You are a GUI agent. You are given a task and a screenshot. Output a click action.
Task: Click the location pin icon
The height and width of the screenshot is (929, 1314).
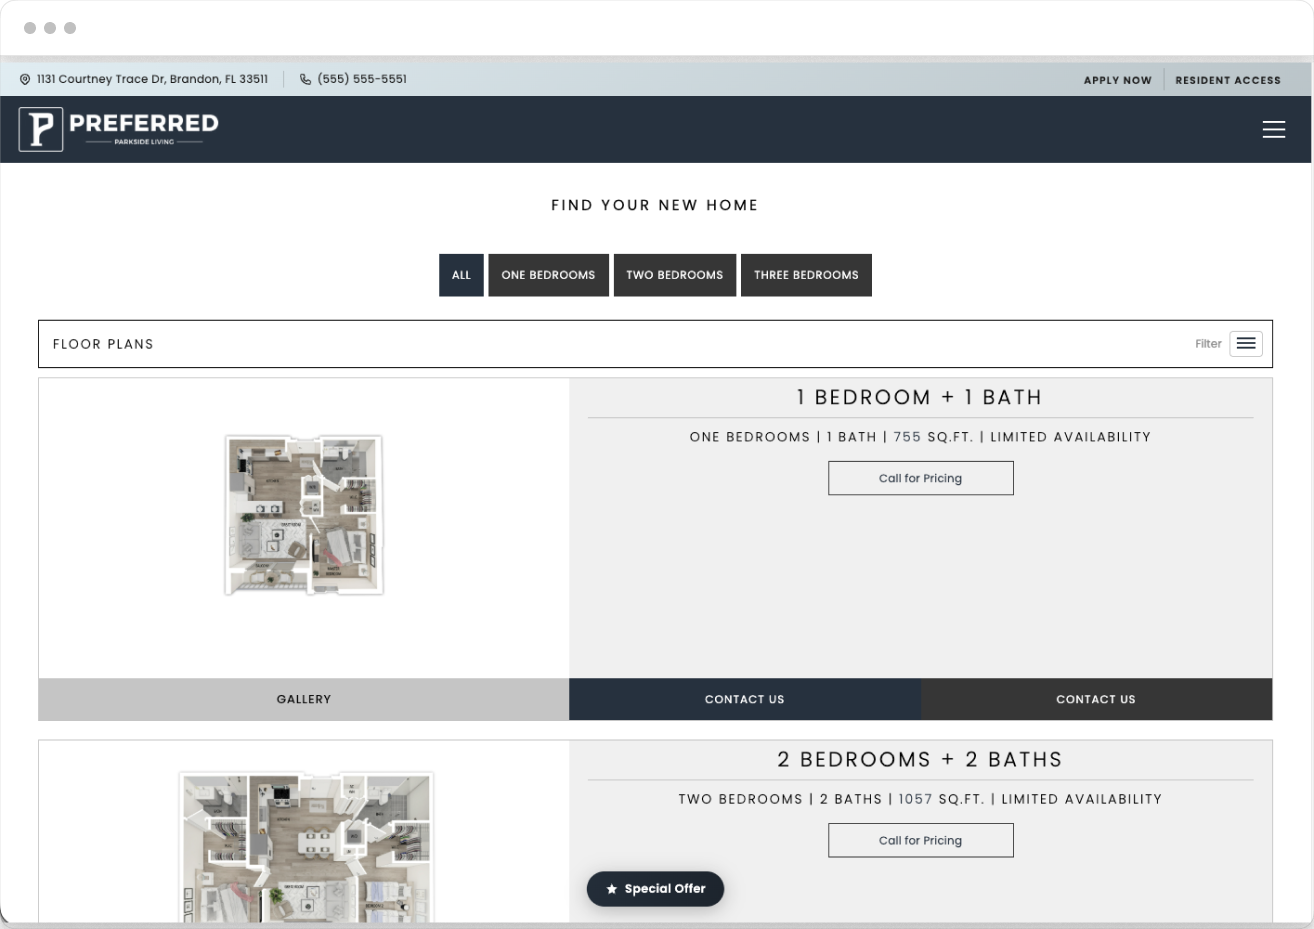(x=25, y=79)
